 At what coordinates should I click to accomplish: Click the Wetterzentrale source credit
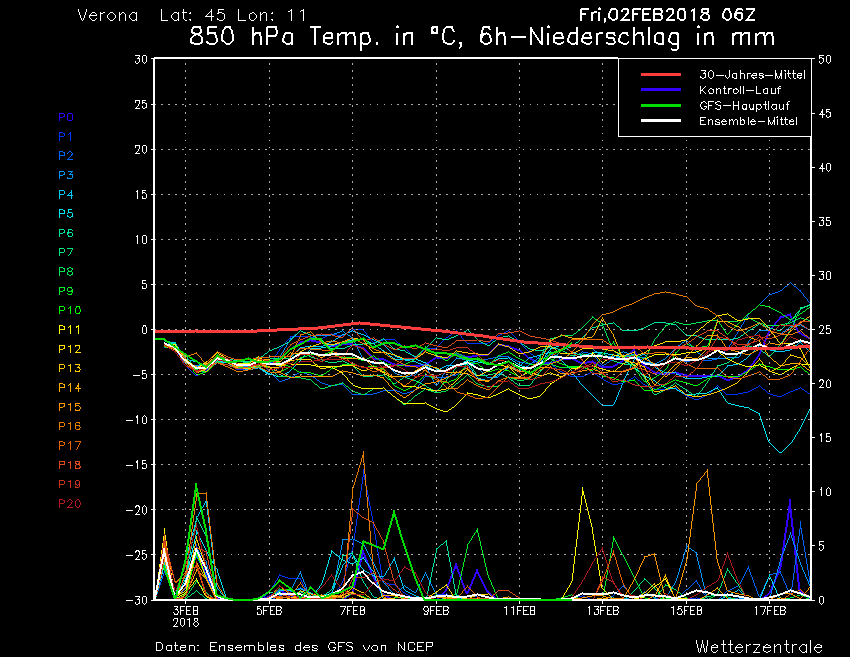click(759, 647)
